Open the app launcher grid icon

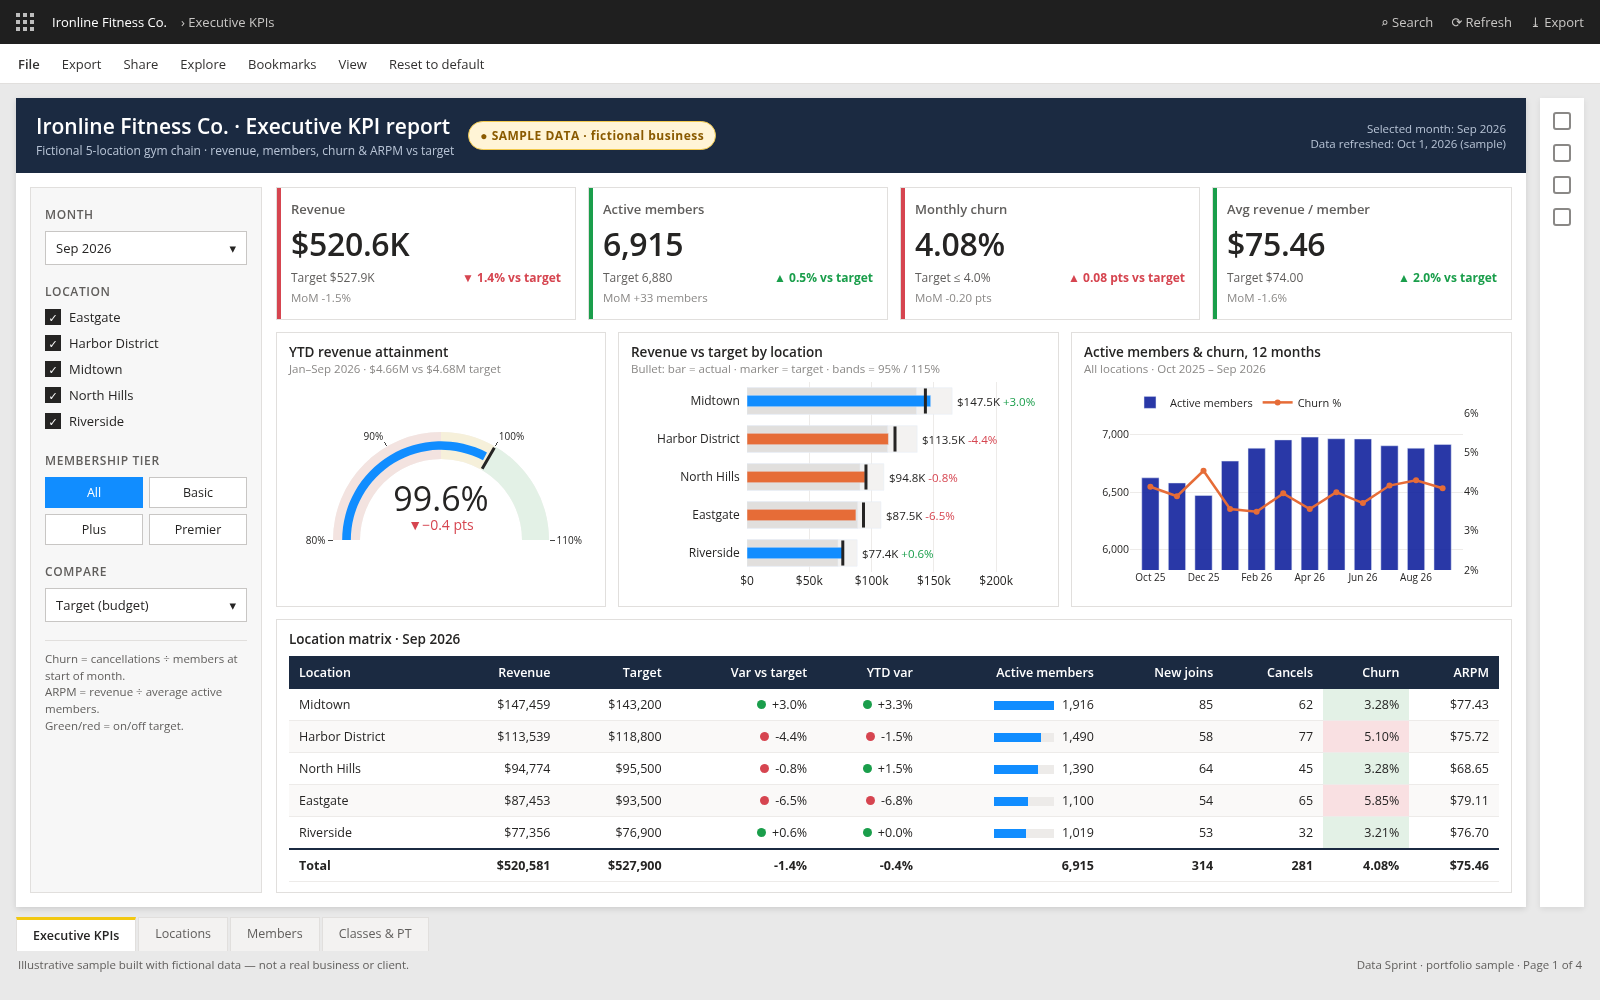pos(25,22)
